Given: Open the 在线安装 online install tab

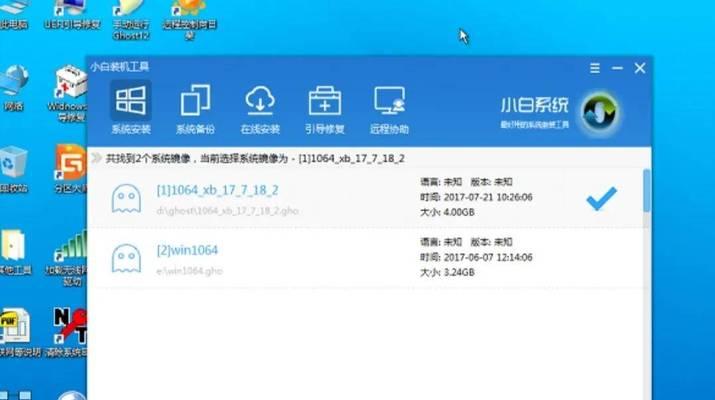Looking at the screenshot, I should pyautogui.click(x=260, y=109).
